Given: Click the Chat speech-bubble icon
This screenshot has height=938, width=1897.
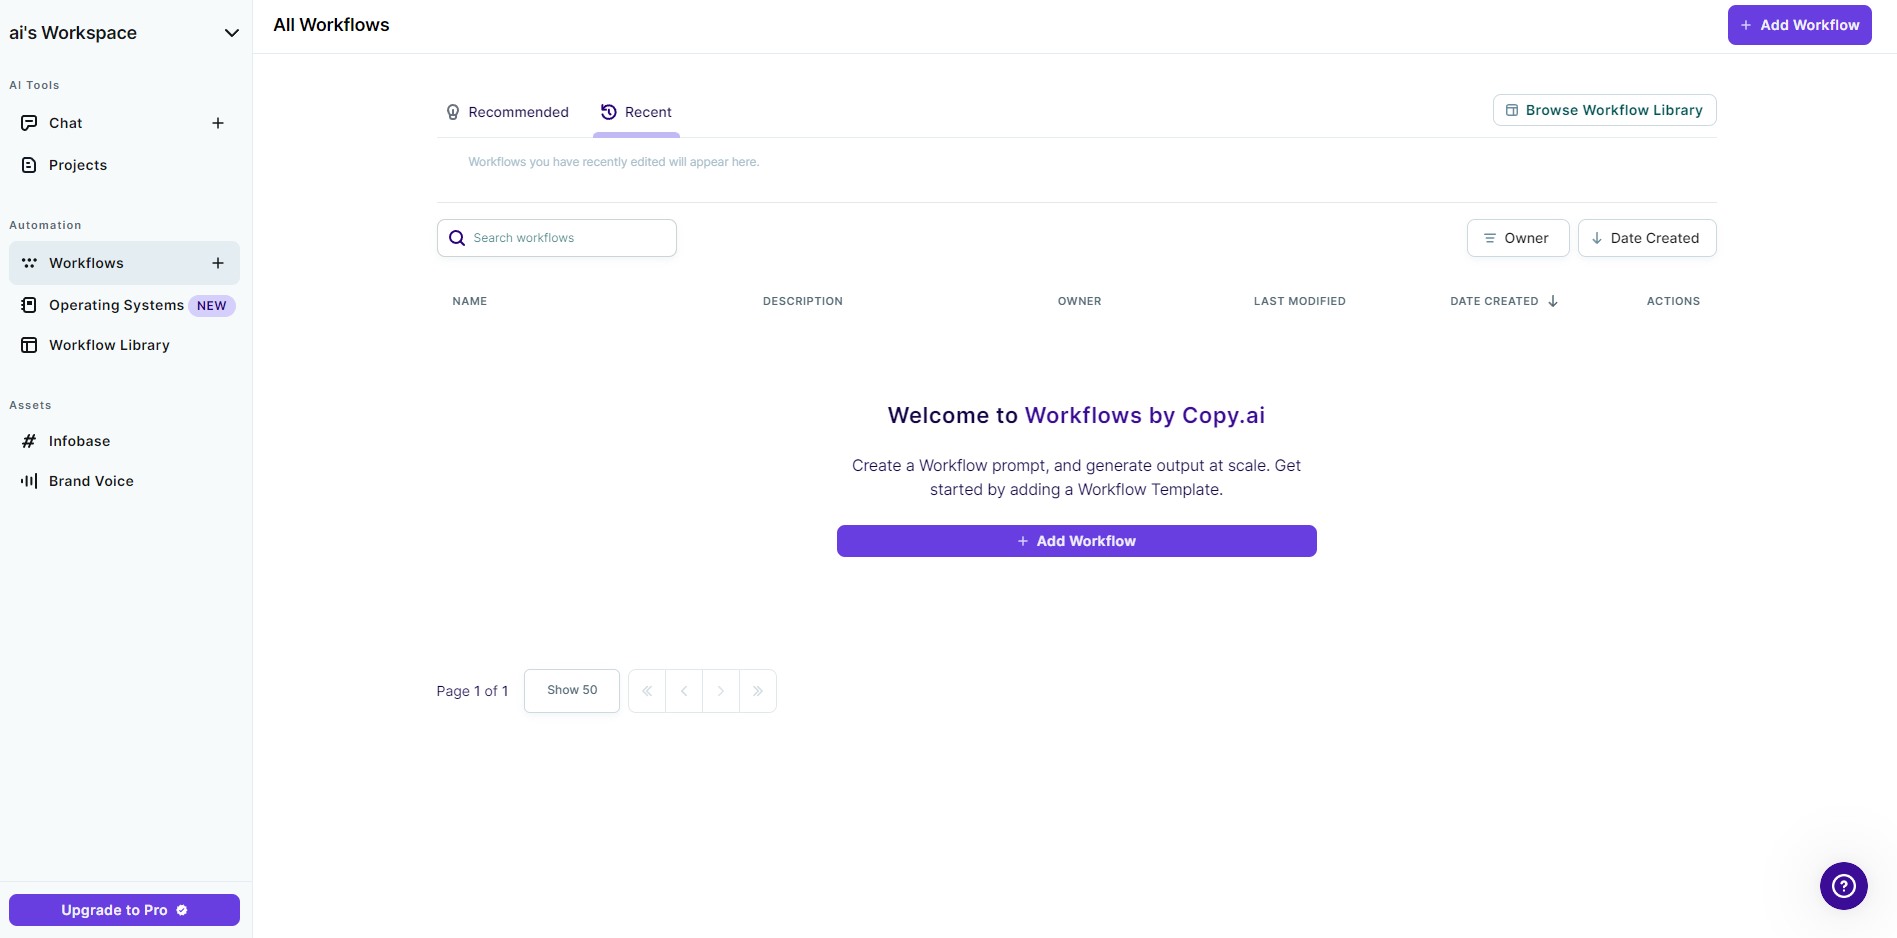Looking at the screenshot, I should pyautogui.click(x=29, y=123).
